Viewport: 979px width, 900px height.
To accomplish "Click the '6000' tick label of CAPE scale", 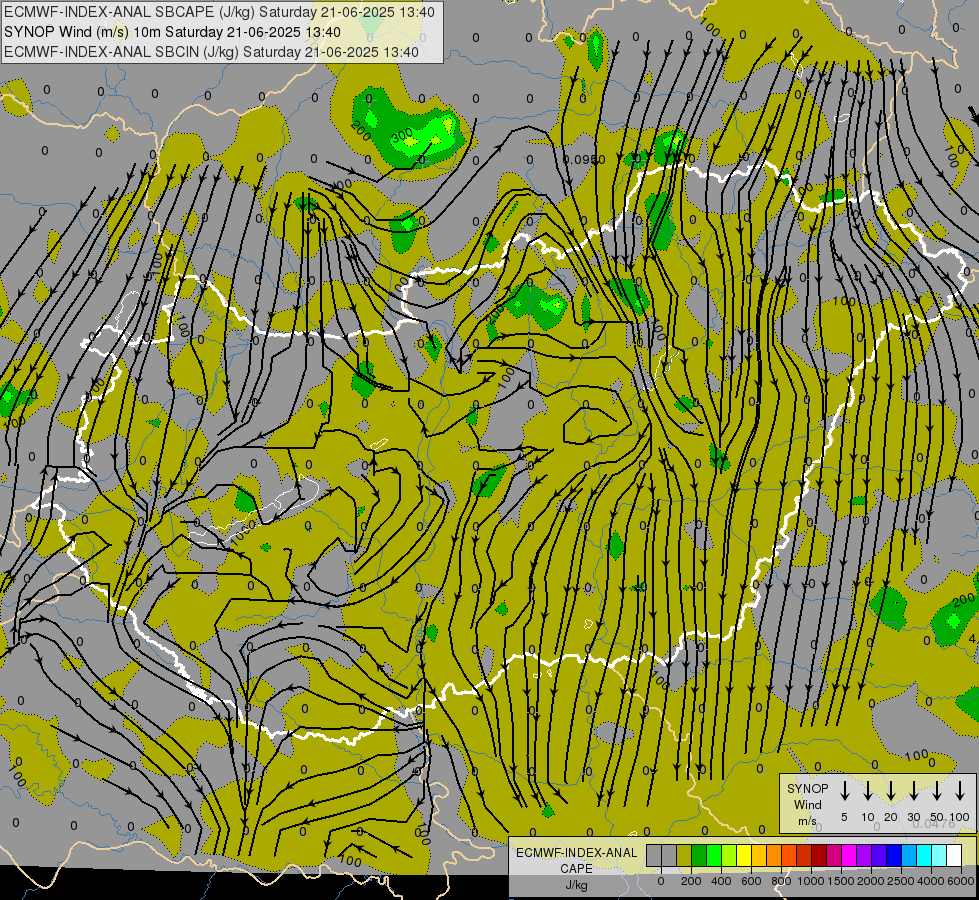I will pyautogui.click(x=961, y=881).
